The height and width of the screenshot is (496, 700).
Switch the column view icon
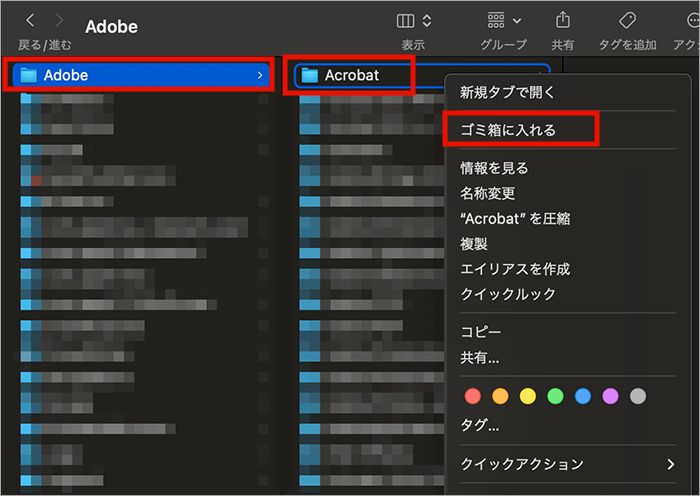point(405,21)
